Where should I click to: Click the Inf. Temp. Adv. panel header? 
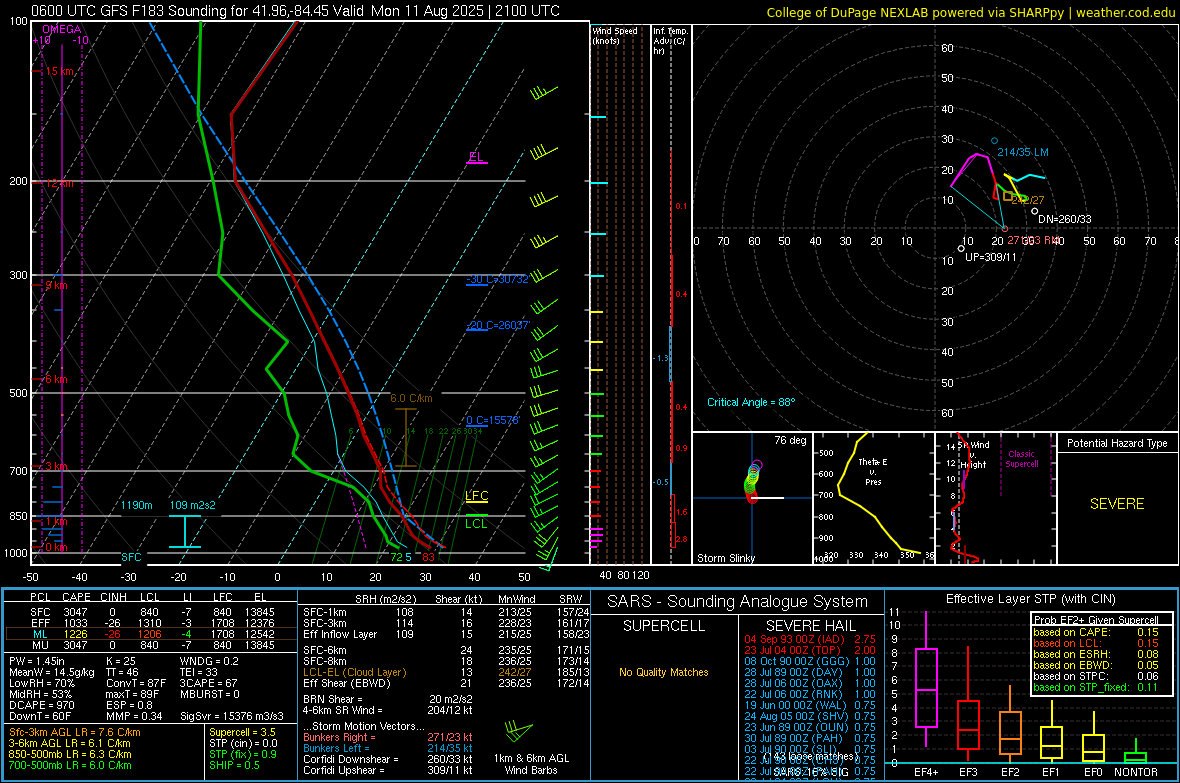pos(670,41)
